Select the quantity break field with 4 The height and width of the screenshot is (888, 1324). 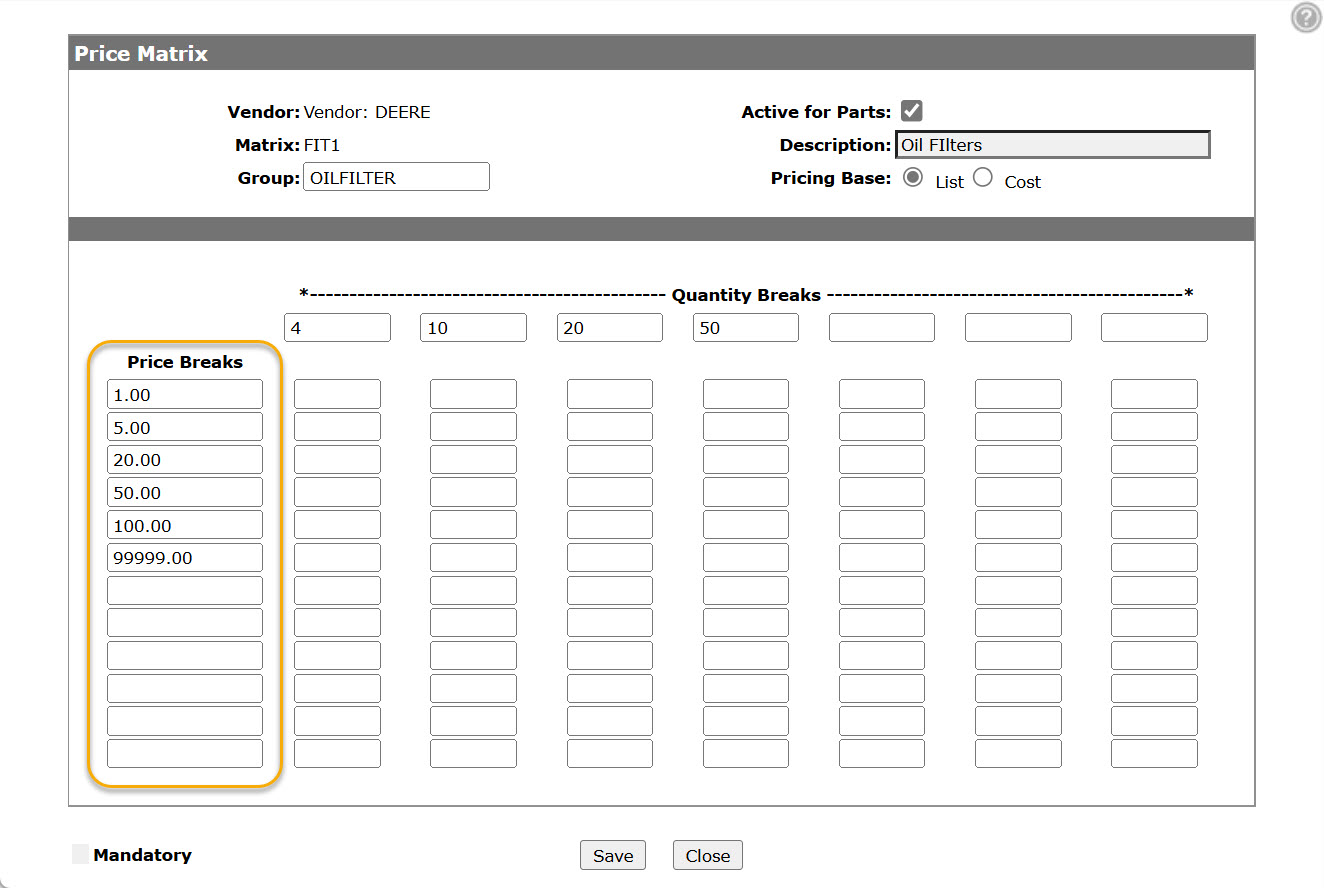337,327
